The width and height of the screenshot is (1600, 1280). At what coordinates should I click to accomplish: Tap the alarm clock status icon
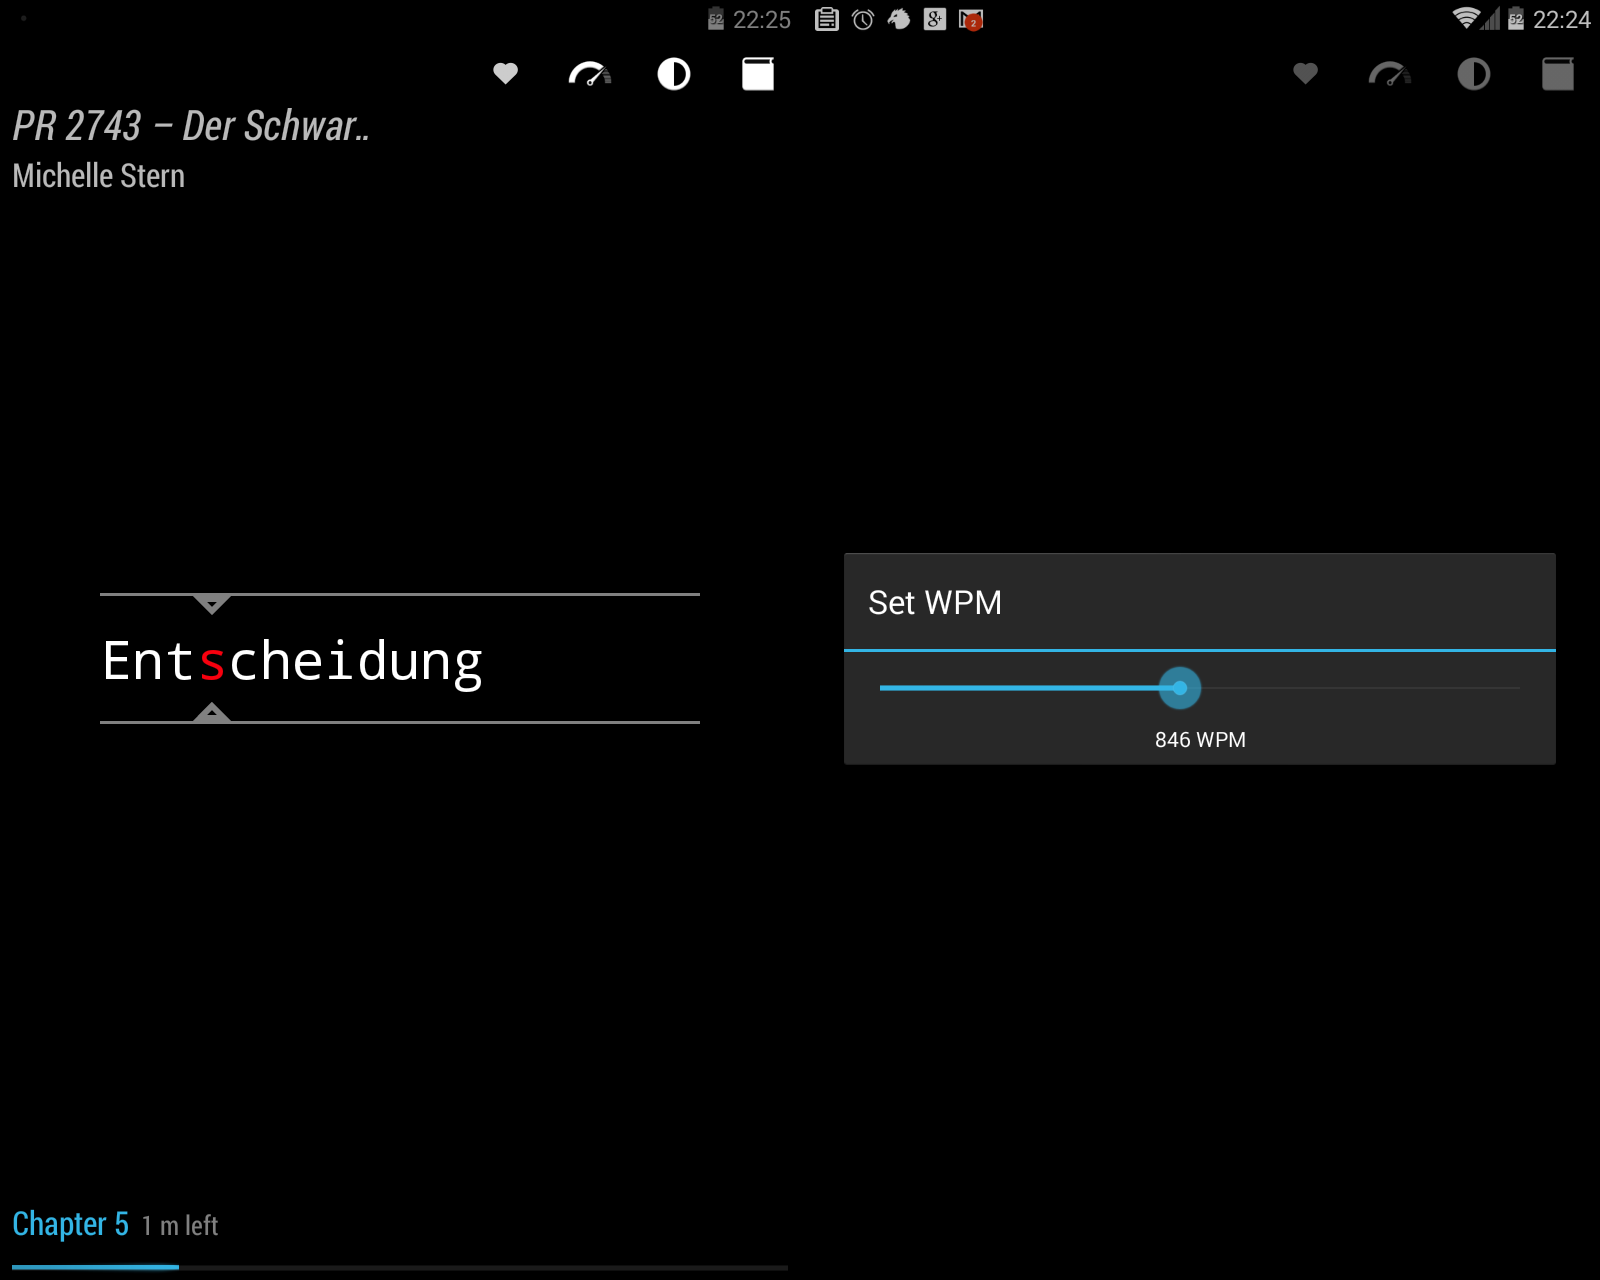(863, 20)
